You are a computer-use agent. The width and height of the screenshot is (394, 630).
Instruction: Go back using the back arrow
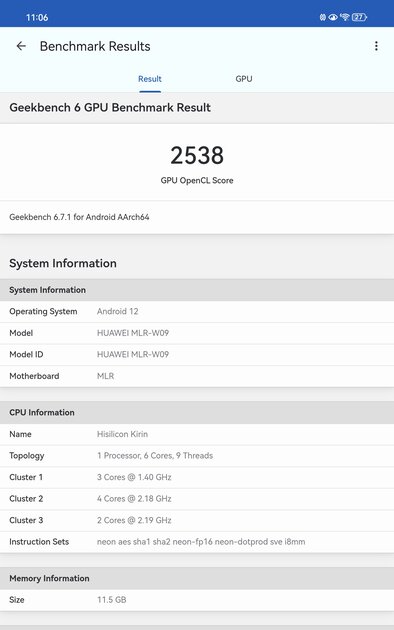click(x=21, y=46)
